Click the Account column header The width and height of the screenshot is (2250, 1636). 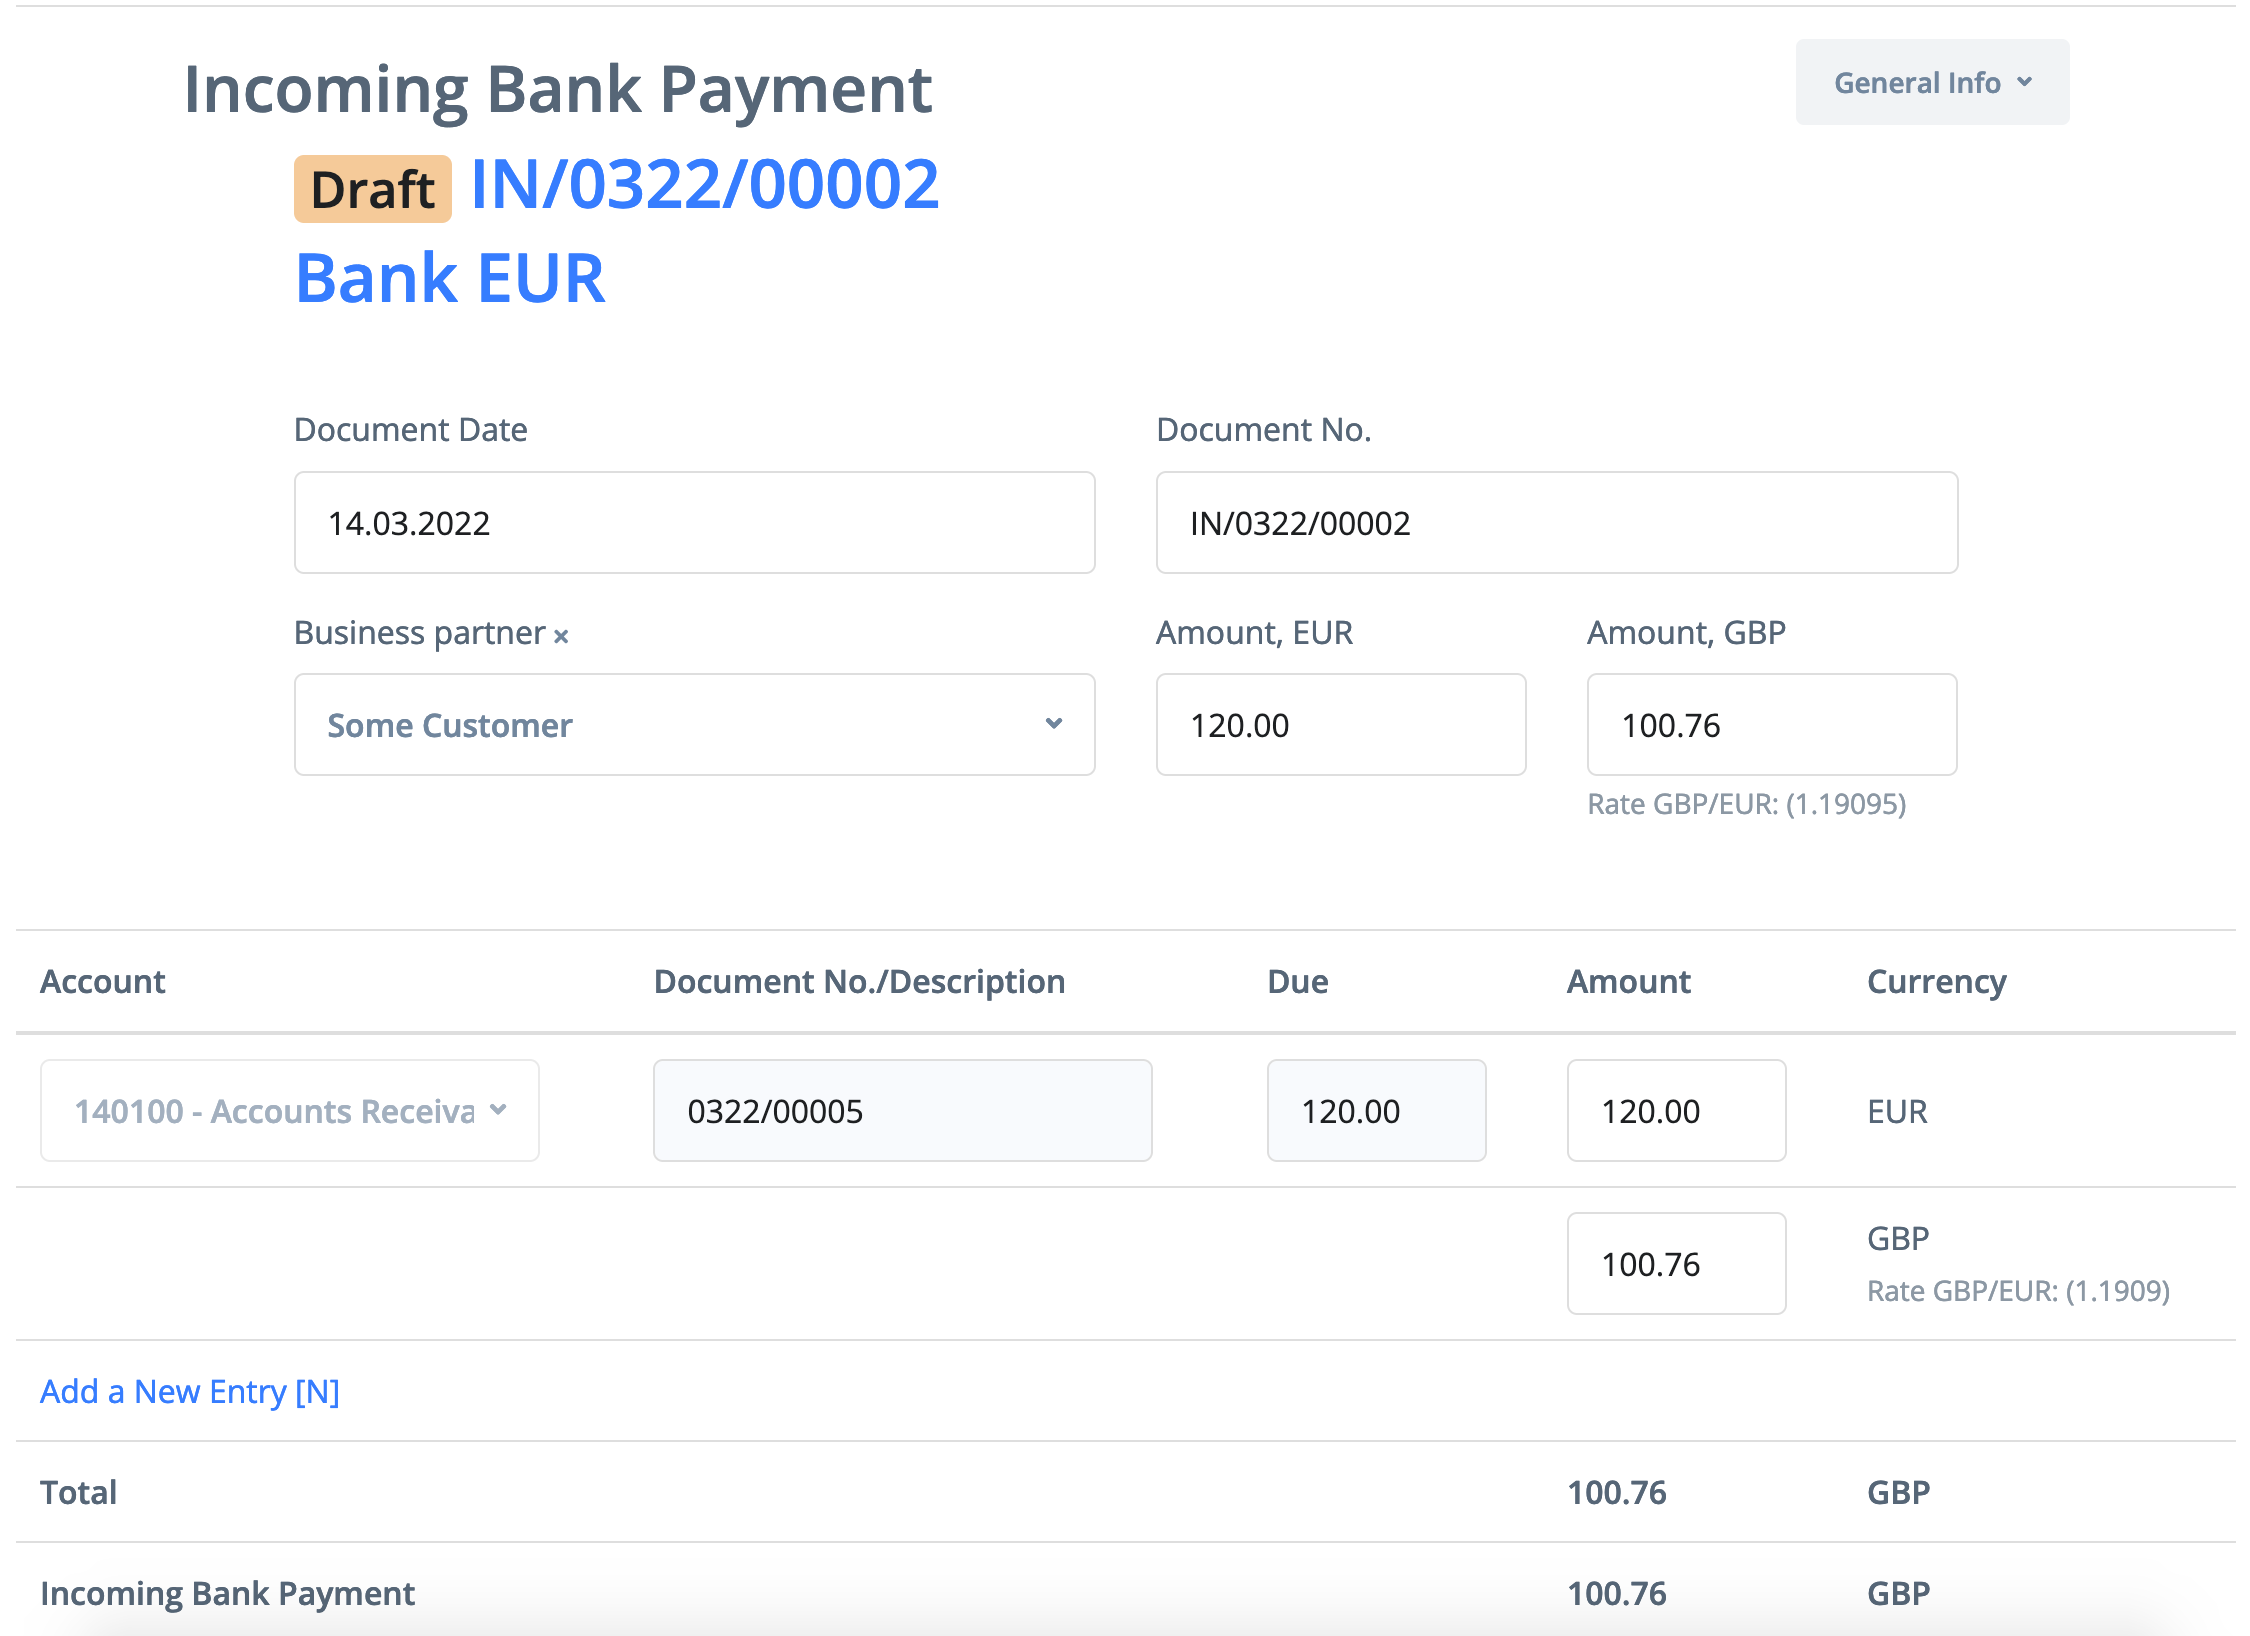point(103,982)
